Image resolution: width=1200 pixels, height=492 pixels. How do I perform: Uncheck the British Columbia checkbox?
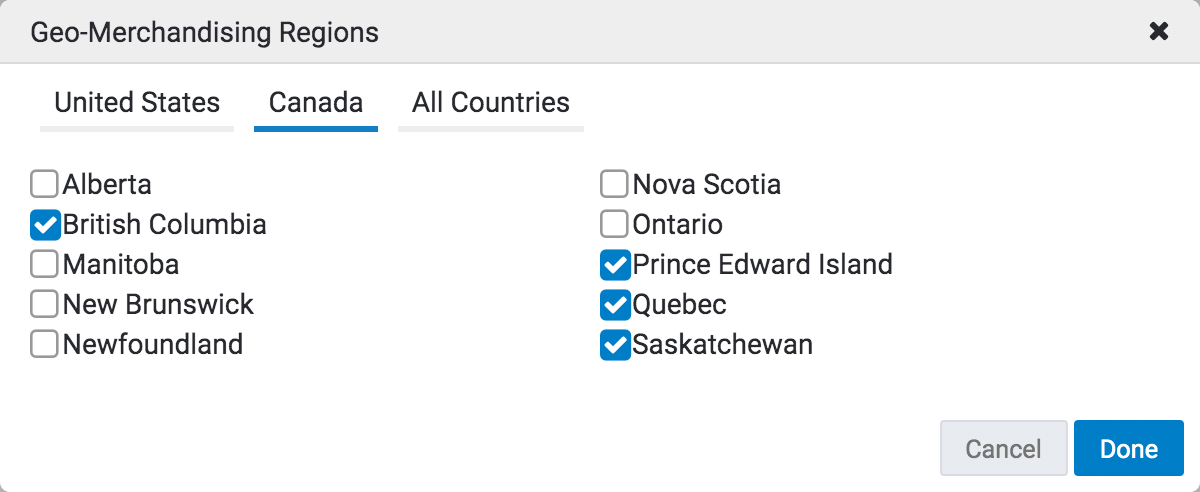tap(44, 224)
